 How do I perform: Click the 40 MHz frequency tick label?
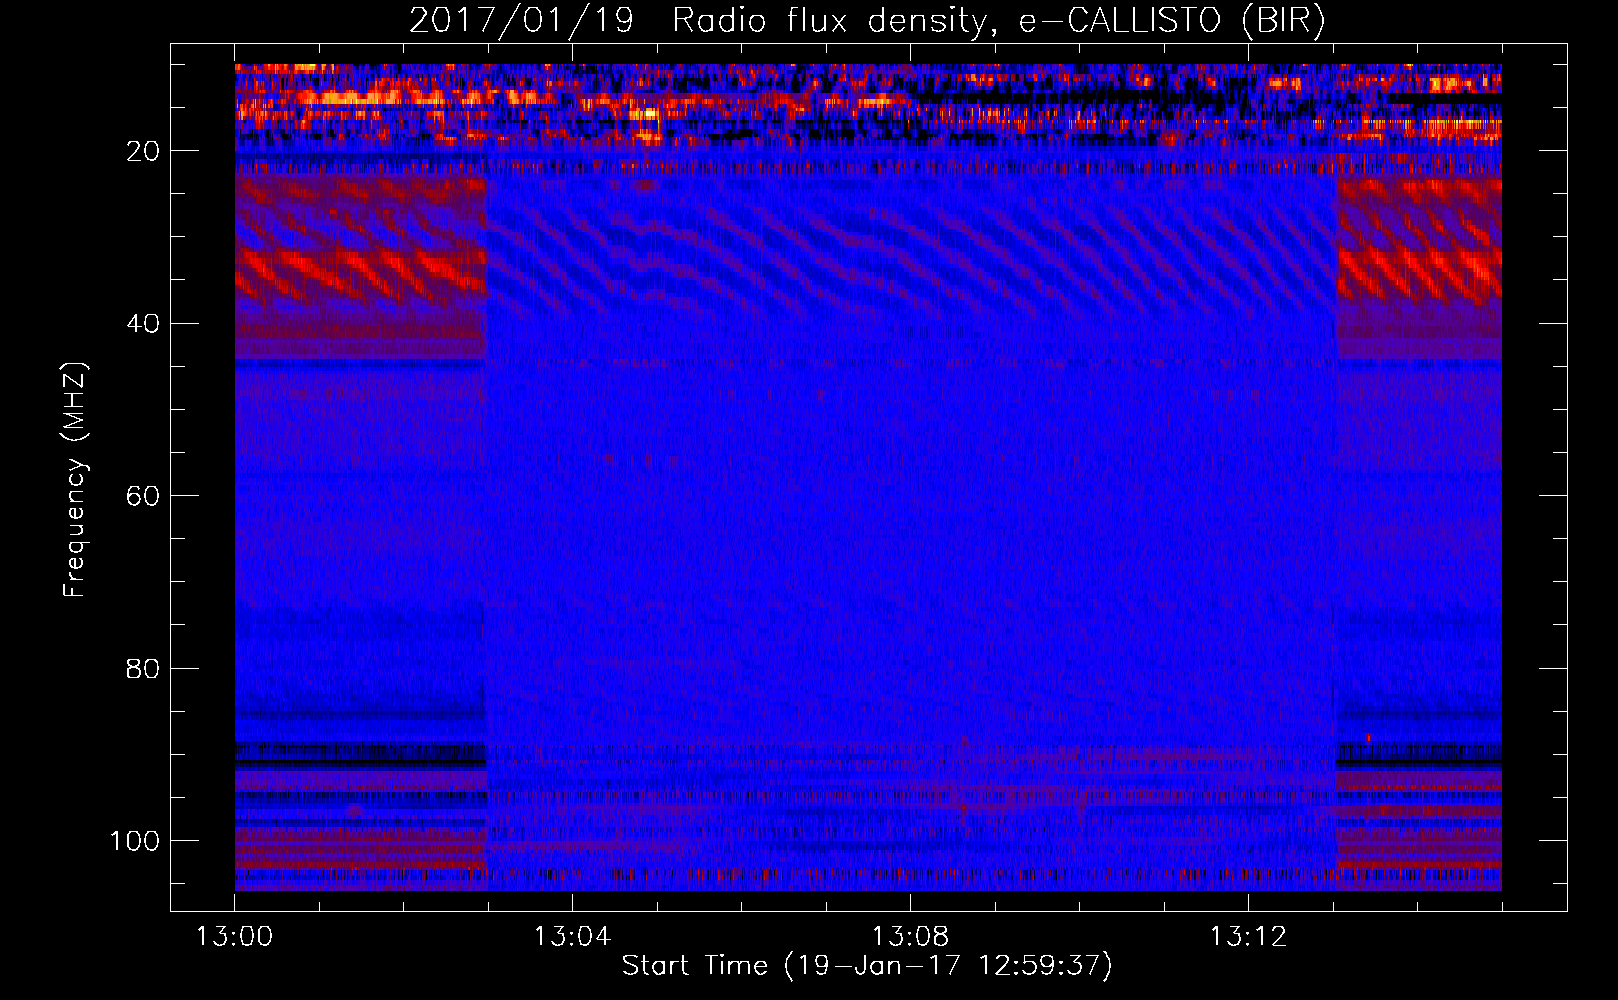(x=144, y=324)
